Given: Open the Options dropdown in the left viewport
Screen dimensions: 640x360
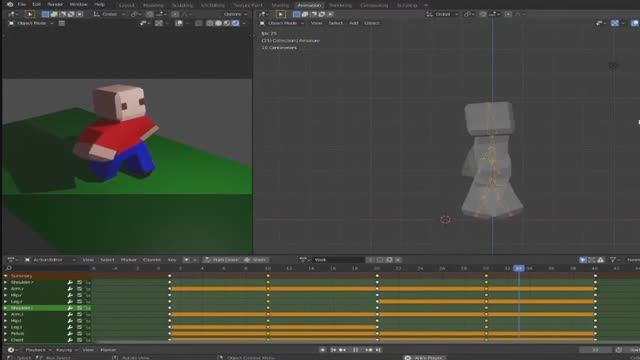Looking at the screenshot, I should point(236,14).
